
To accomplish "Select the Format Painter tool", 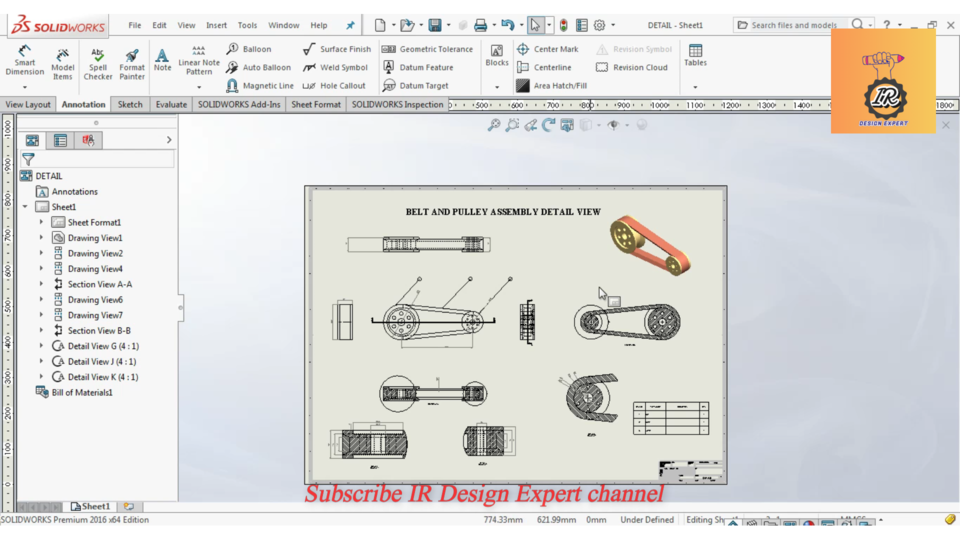I will click(132, 63).
